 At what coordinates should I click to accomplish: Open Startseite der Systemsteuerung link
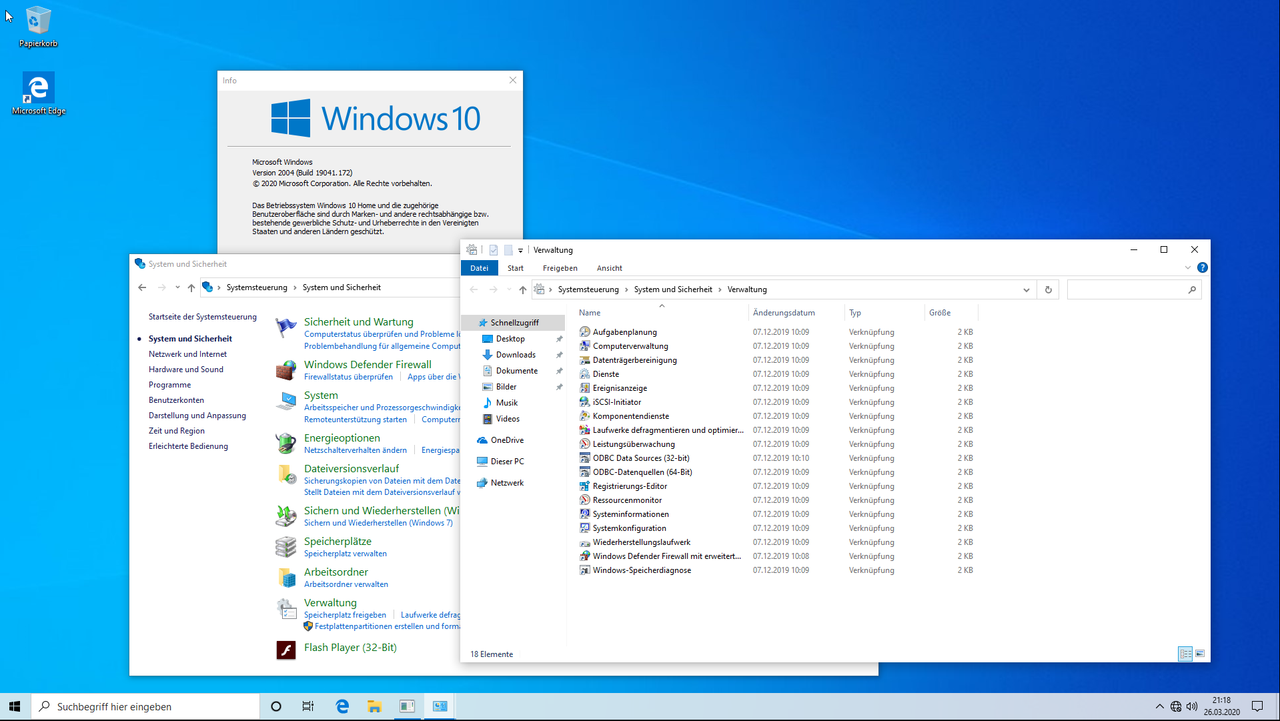203,317
